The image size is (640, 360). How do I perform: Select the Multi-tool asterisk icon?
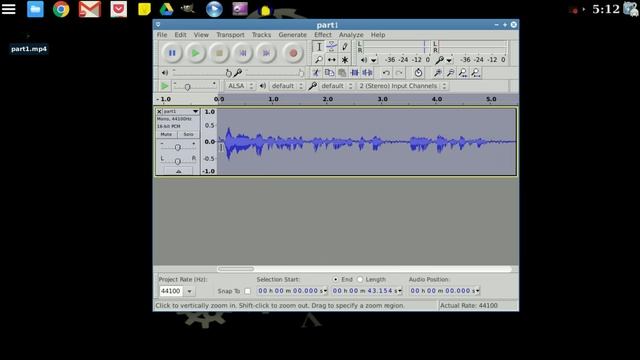click(345, 60)
